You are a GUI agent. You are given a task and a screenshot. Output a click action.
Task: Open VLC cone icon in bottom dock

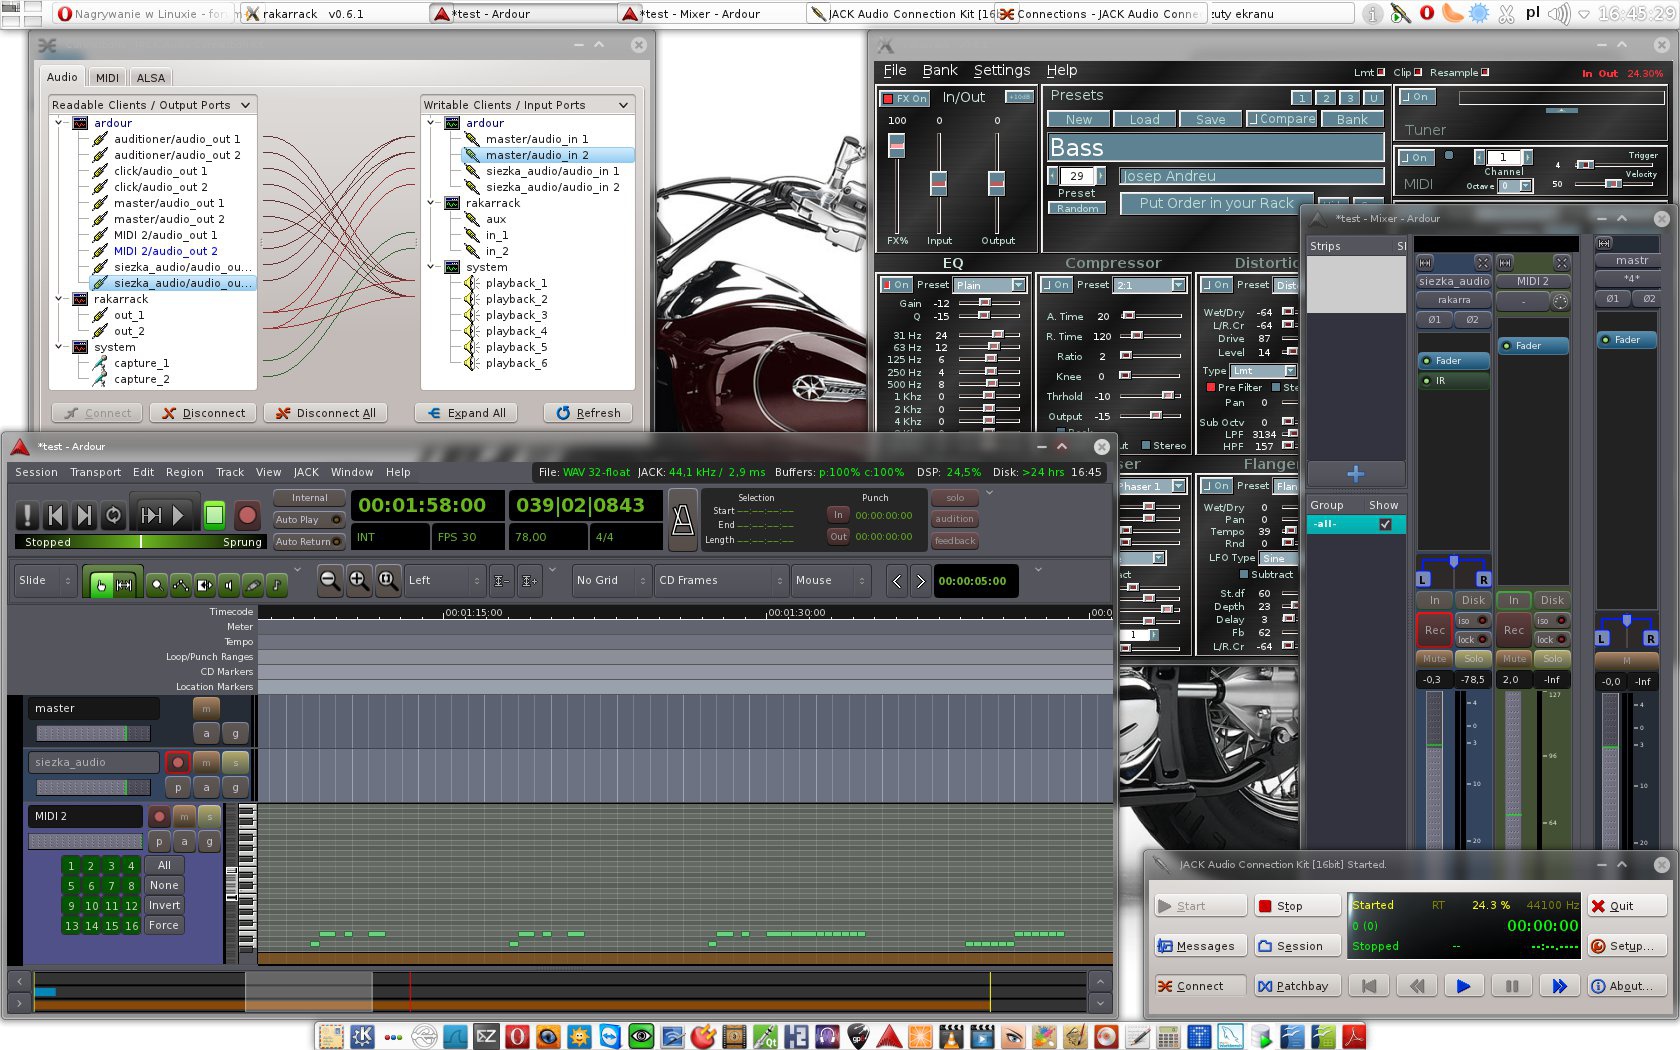(951, 1037)
